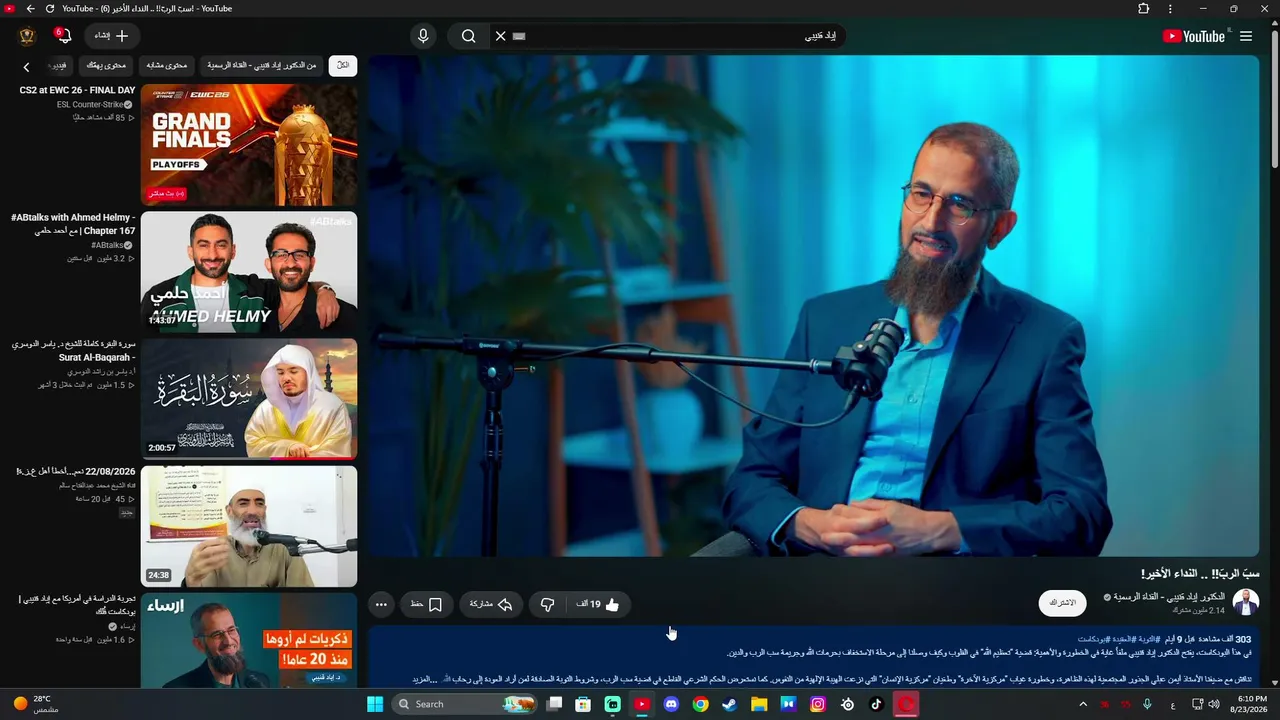Open weather widget showing 28°C
The image size is (1280, 720).
pyautogui.click(x=37, y=704)
